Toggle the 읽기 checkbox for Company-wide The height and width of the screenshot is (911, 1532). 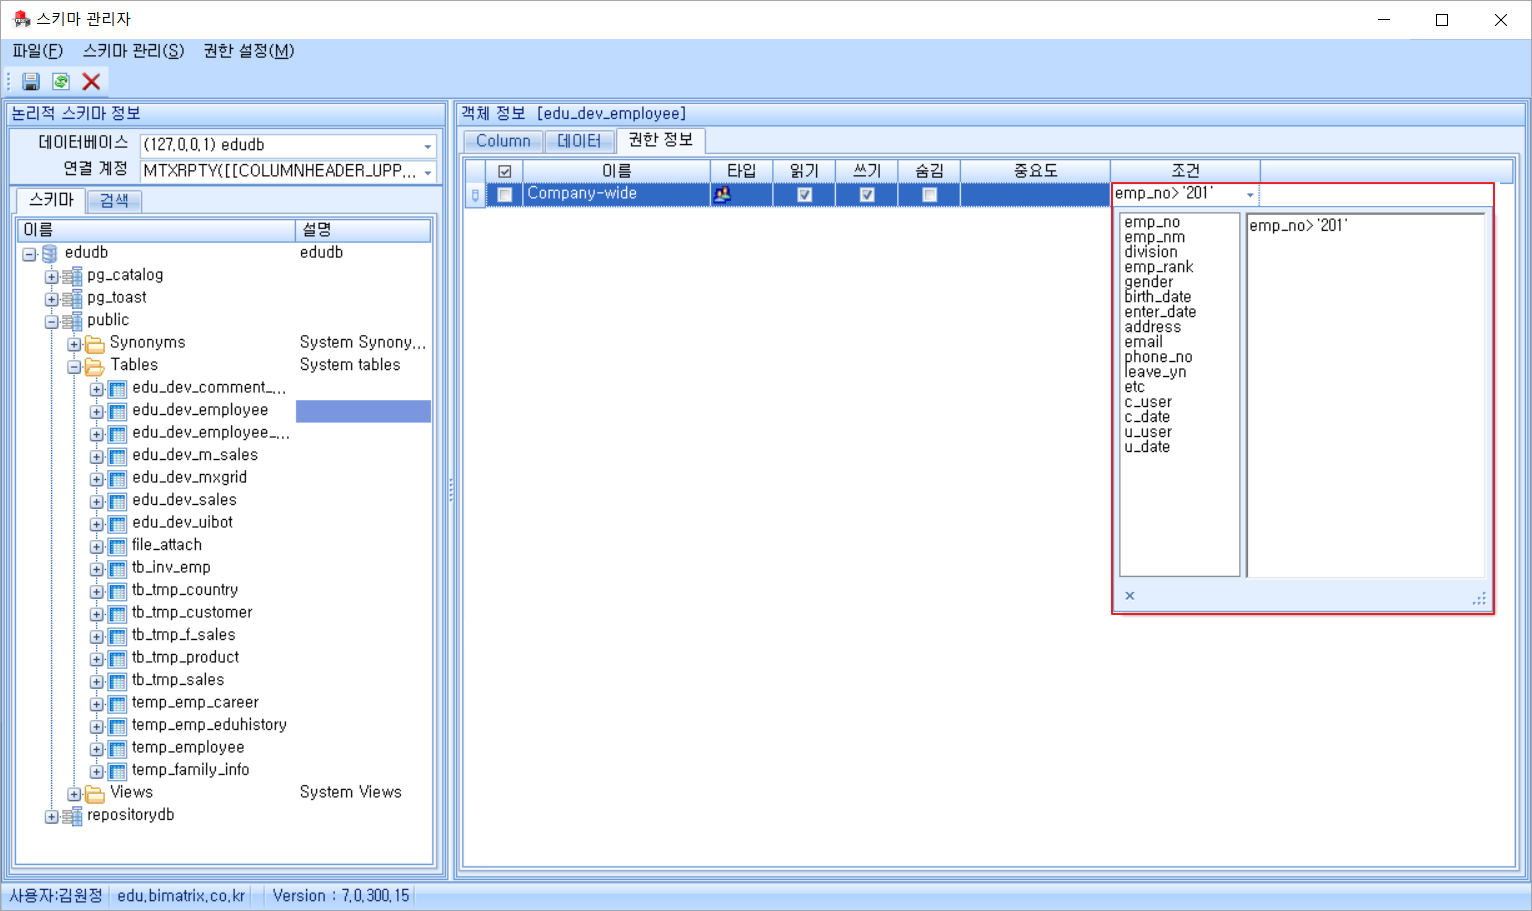click(804, 195)
